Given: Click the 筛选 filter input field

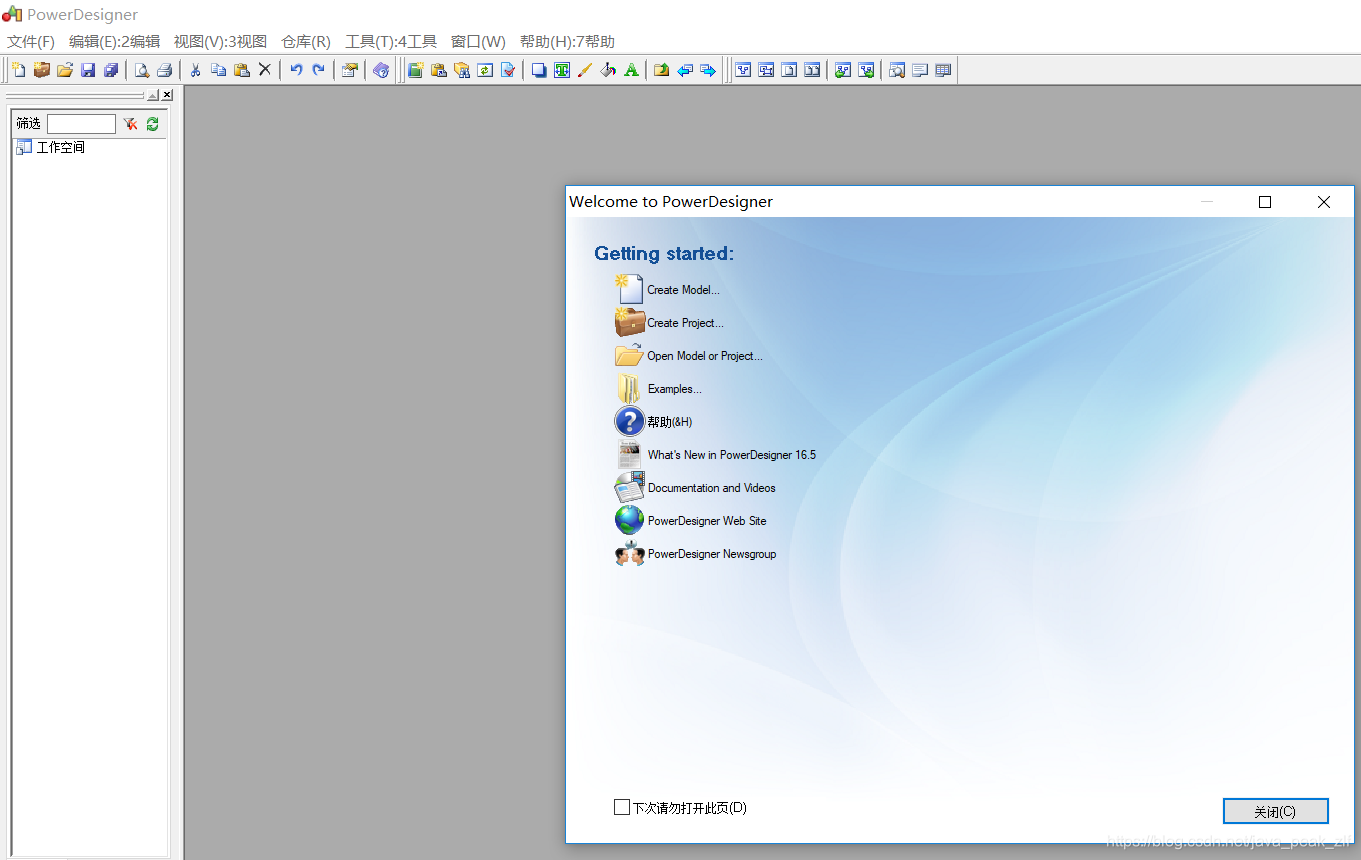Looking at the screenshot, I should 81,124.
